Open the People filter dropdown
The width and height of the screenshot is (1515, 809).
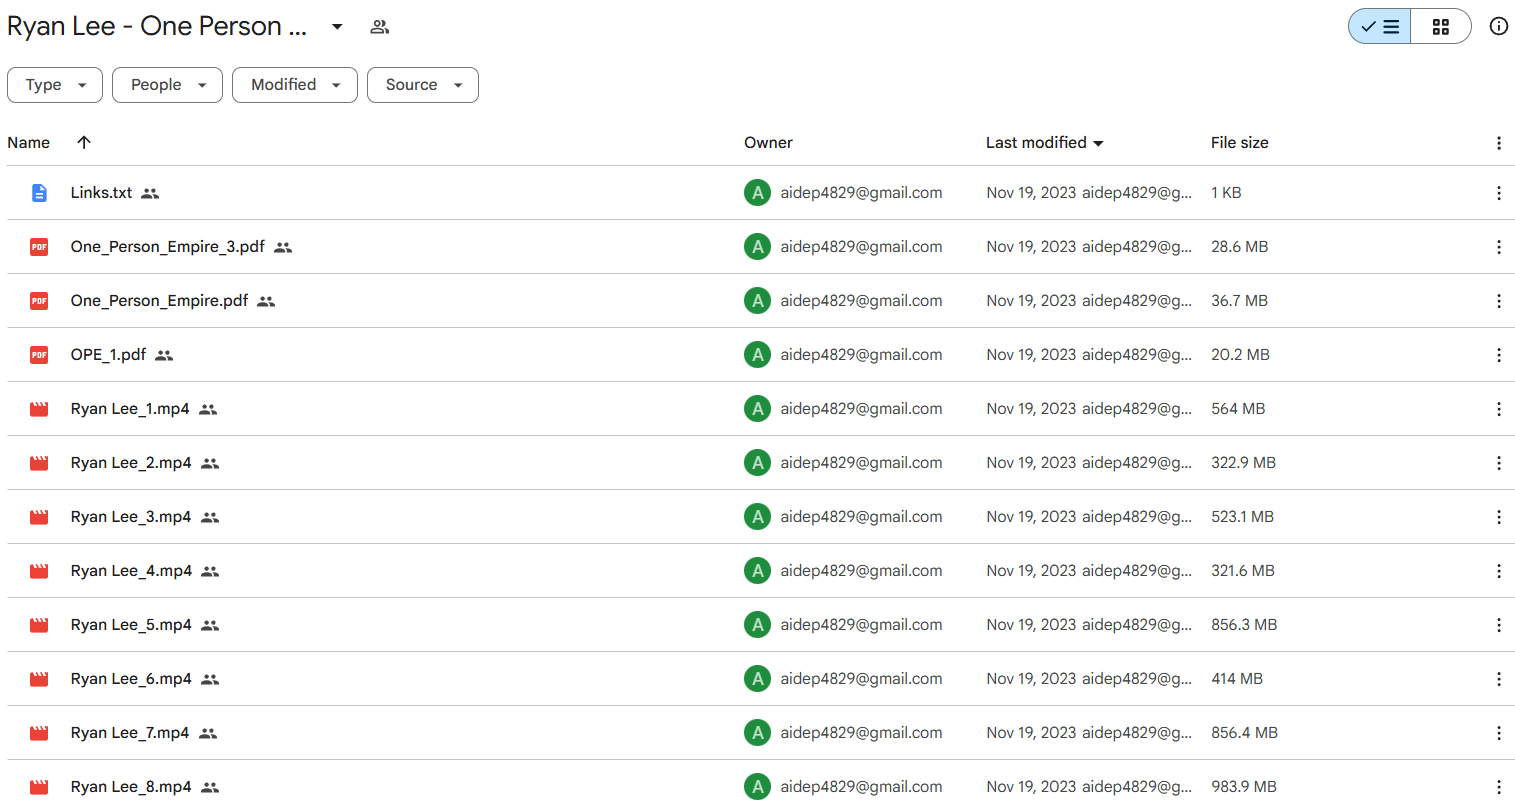coord(167,85)
